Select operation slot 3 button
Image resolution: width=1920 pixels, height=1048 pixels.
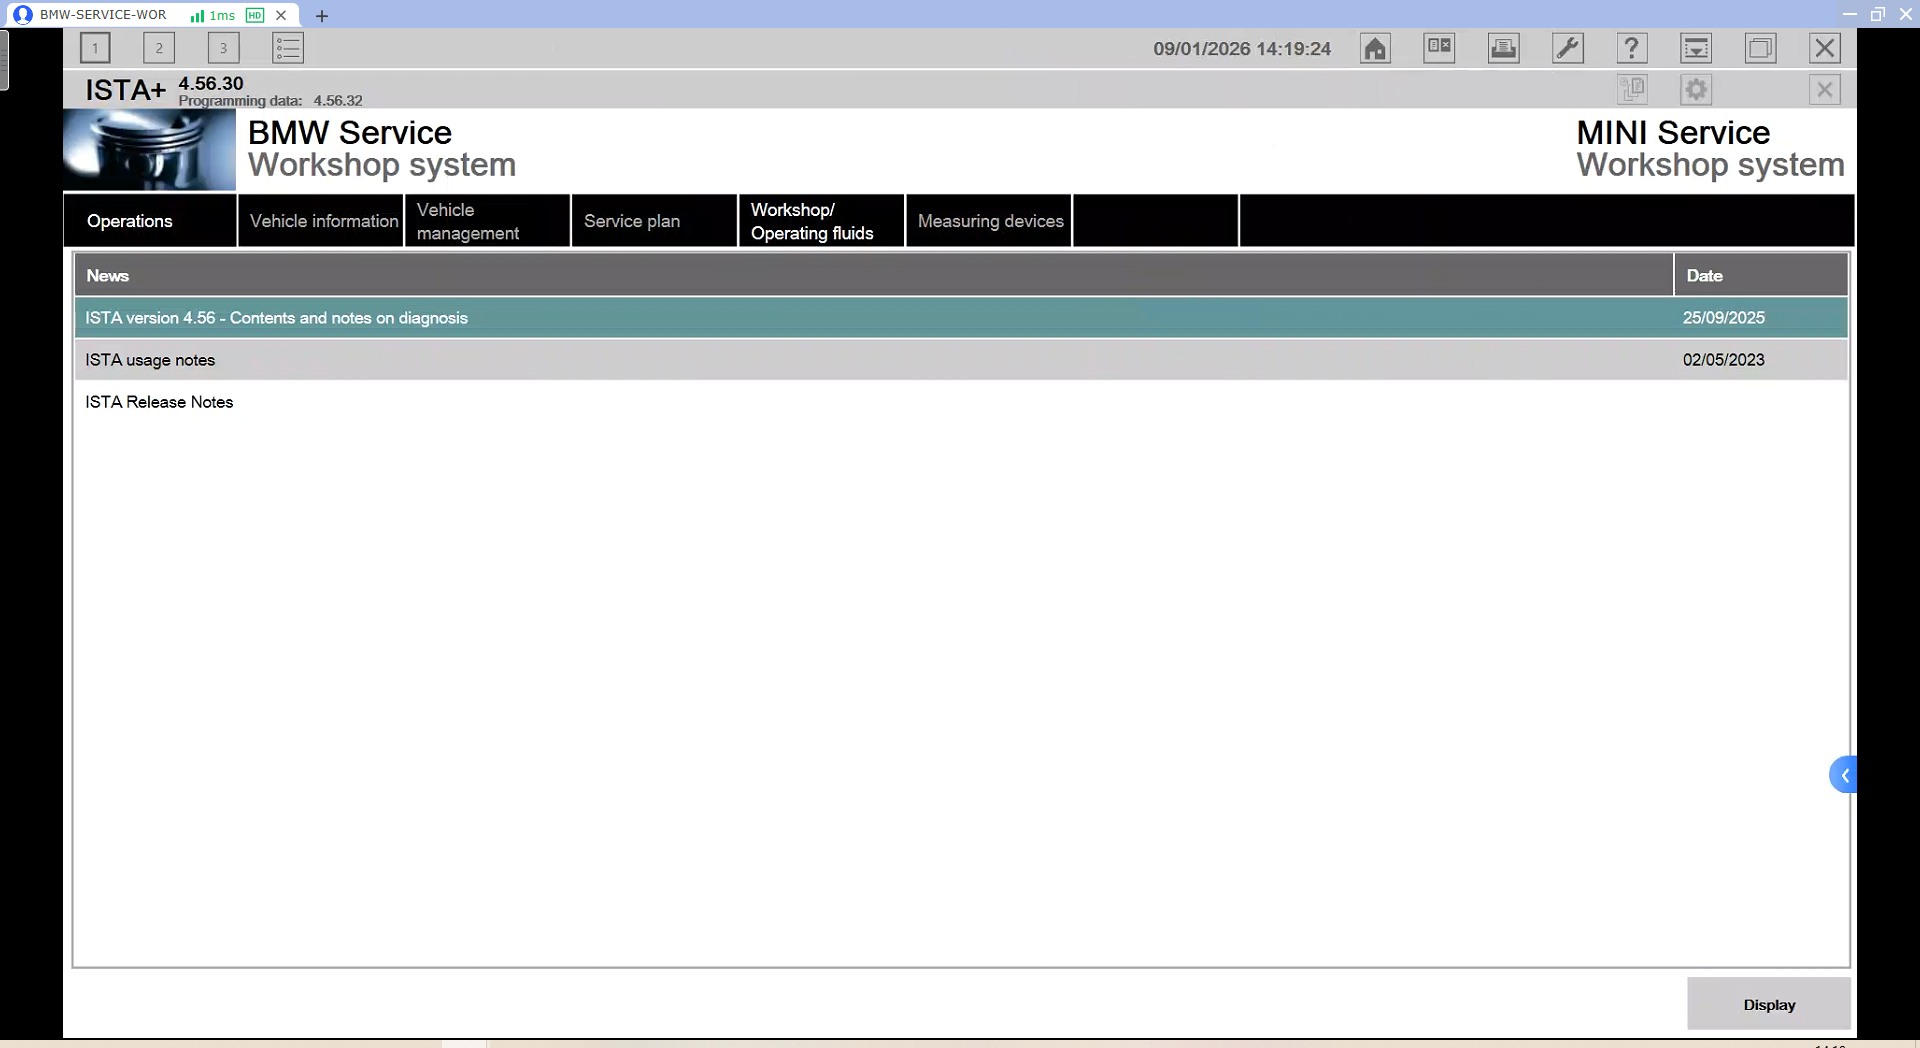coord(223,48)
